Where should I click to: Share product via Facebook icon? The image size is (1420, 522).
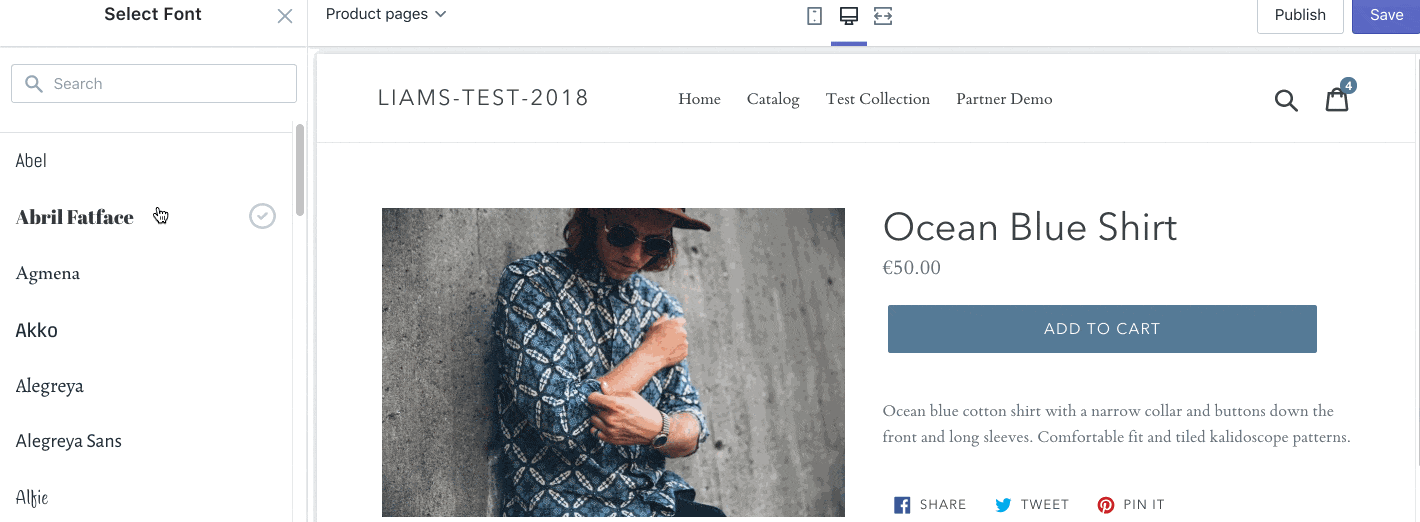click(902, 505)
